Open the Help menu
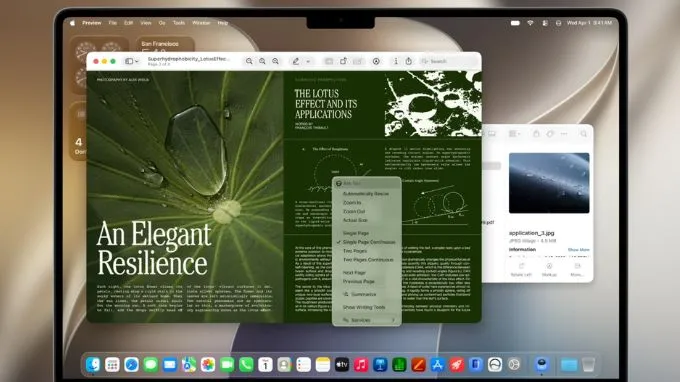This screenshot has width=680, height=382. pyautogui.click(x=222, y=23)
